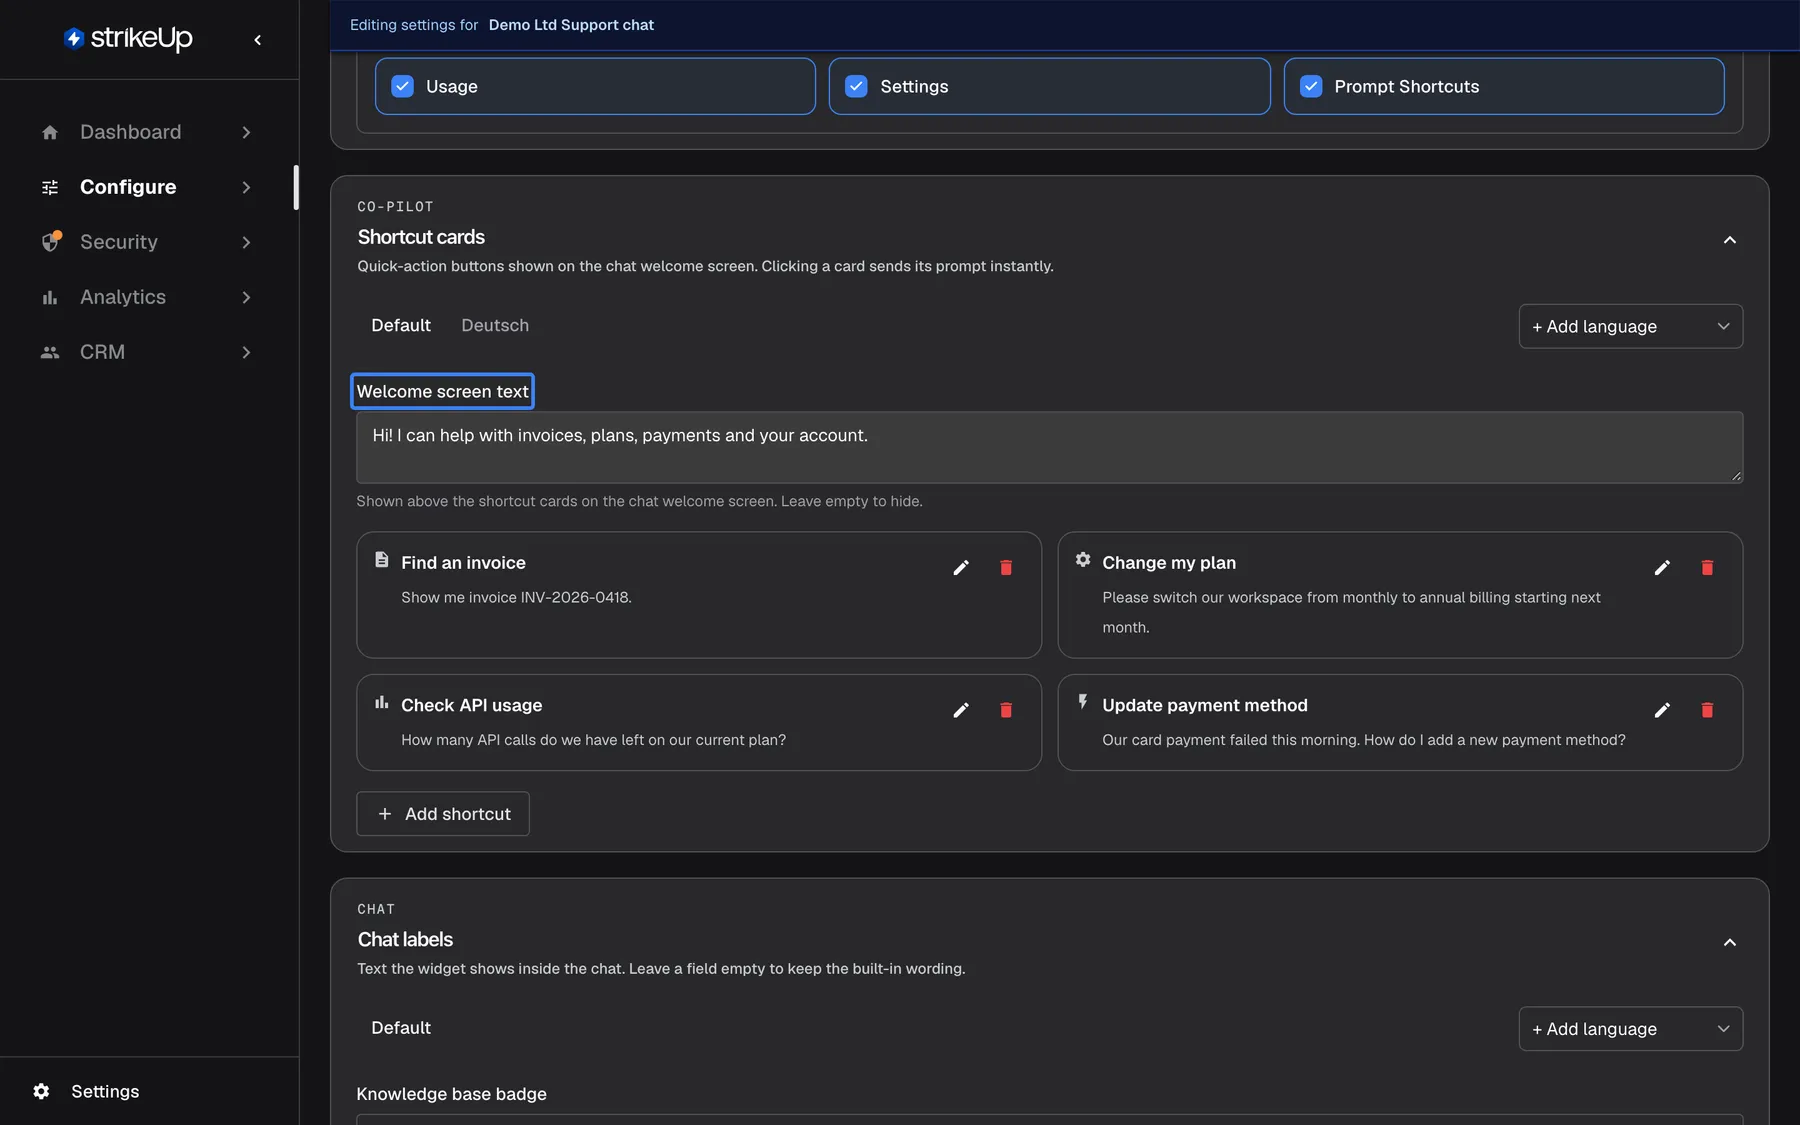Click the CRM people icon

coord(50,352)
